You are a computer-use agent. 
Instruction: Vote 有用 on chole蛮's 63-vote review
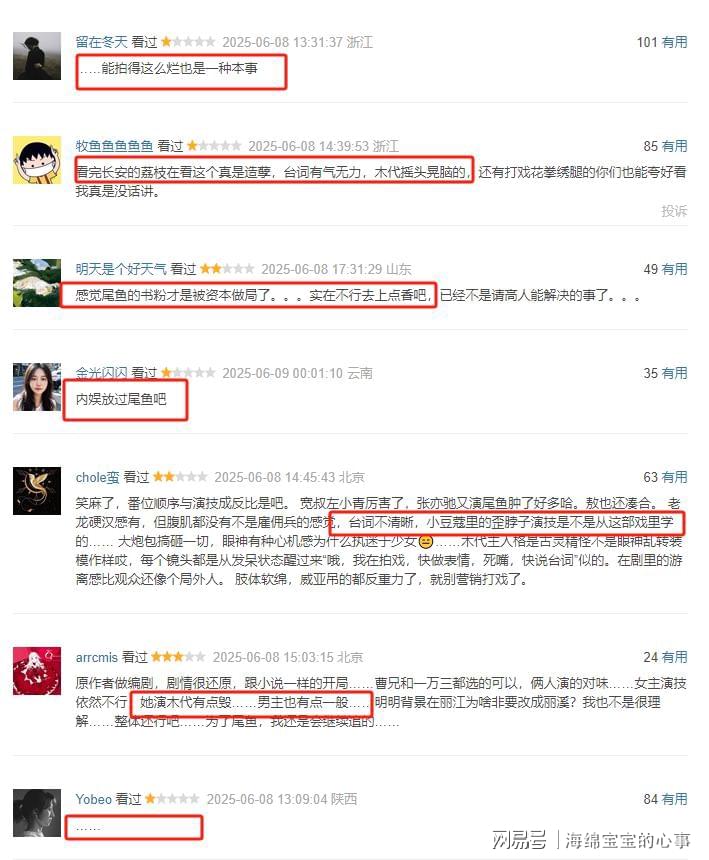[x=674, y=477]
